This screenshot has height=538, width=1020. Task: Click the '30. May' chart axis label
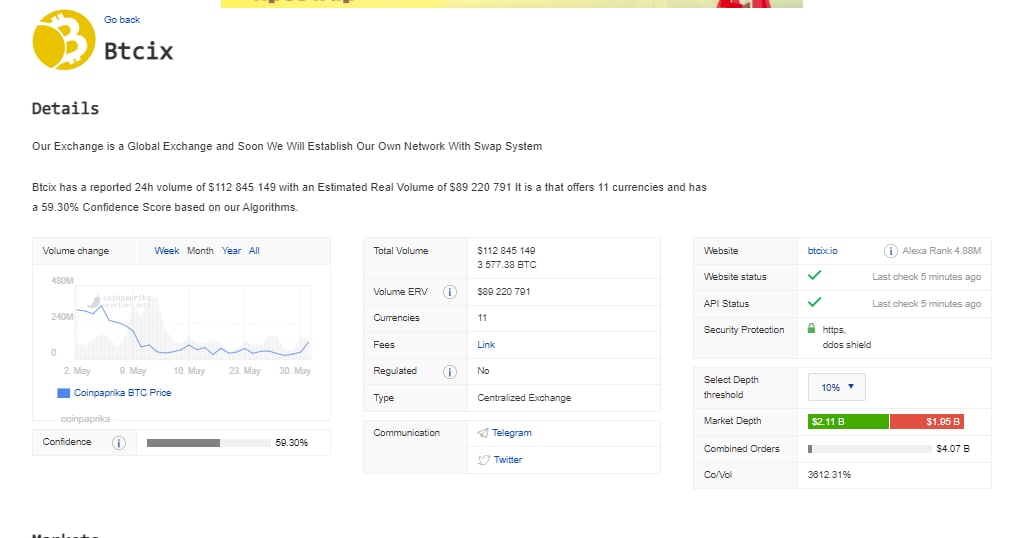pyautogui.click(x=295, y=371)
